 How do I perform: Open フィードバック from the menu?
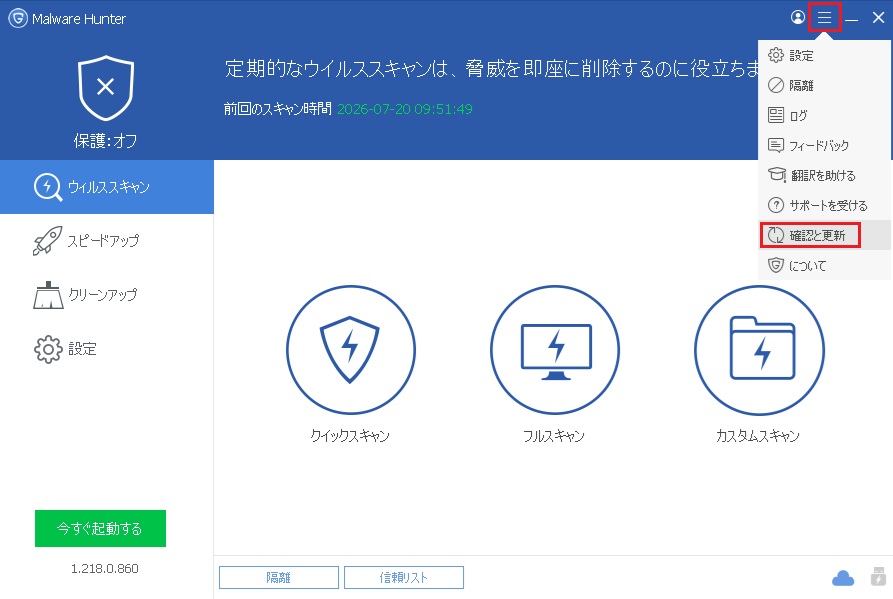(825, 145)
